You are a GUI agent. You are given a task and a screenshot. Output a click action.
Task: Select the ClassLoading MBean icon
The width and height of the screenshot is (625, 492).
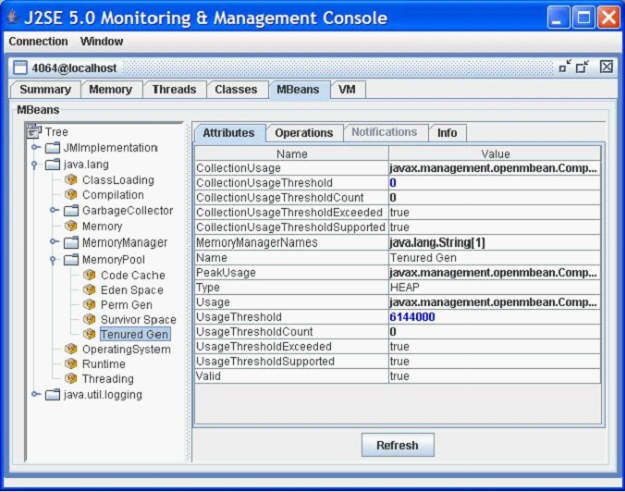coord(71,180)
